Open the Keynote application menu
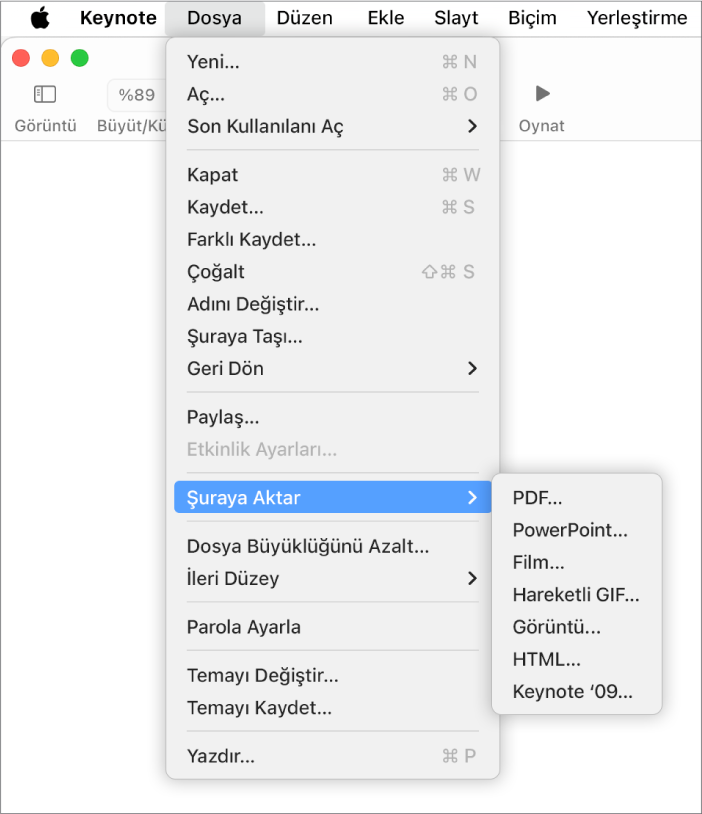This screenshot has width=702, height=814. [118, 18]
